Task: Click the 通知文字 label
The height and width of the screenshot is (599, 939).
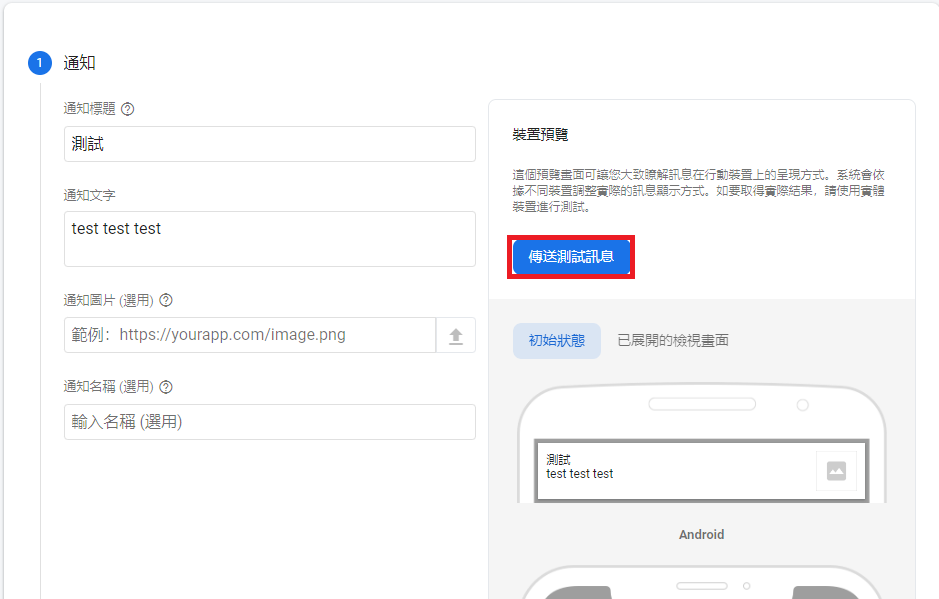Action: click(89, 195)
